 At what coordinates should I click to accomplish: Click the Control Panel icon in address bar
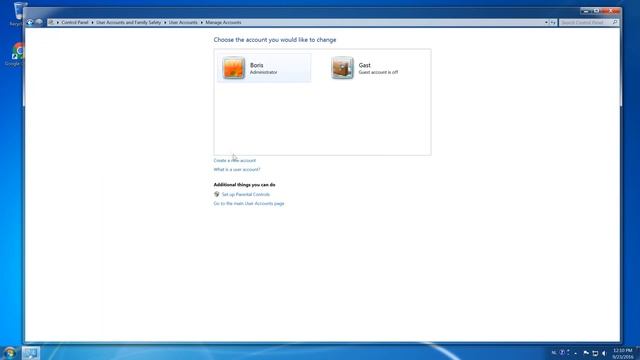coord(51,22)
